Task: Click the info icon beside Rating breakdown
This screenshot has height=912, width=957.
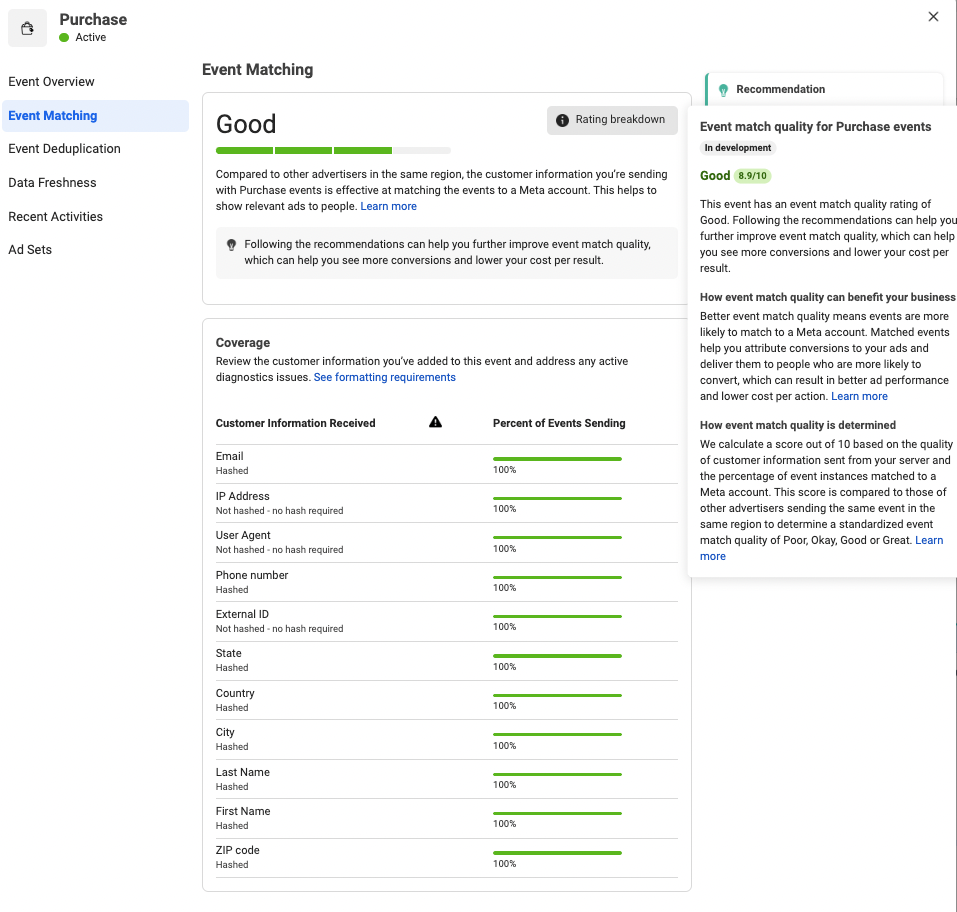Action: (x=561, y=120)
